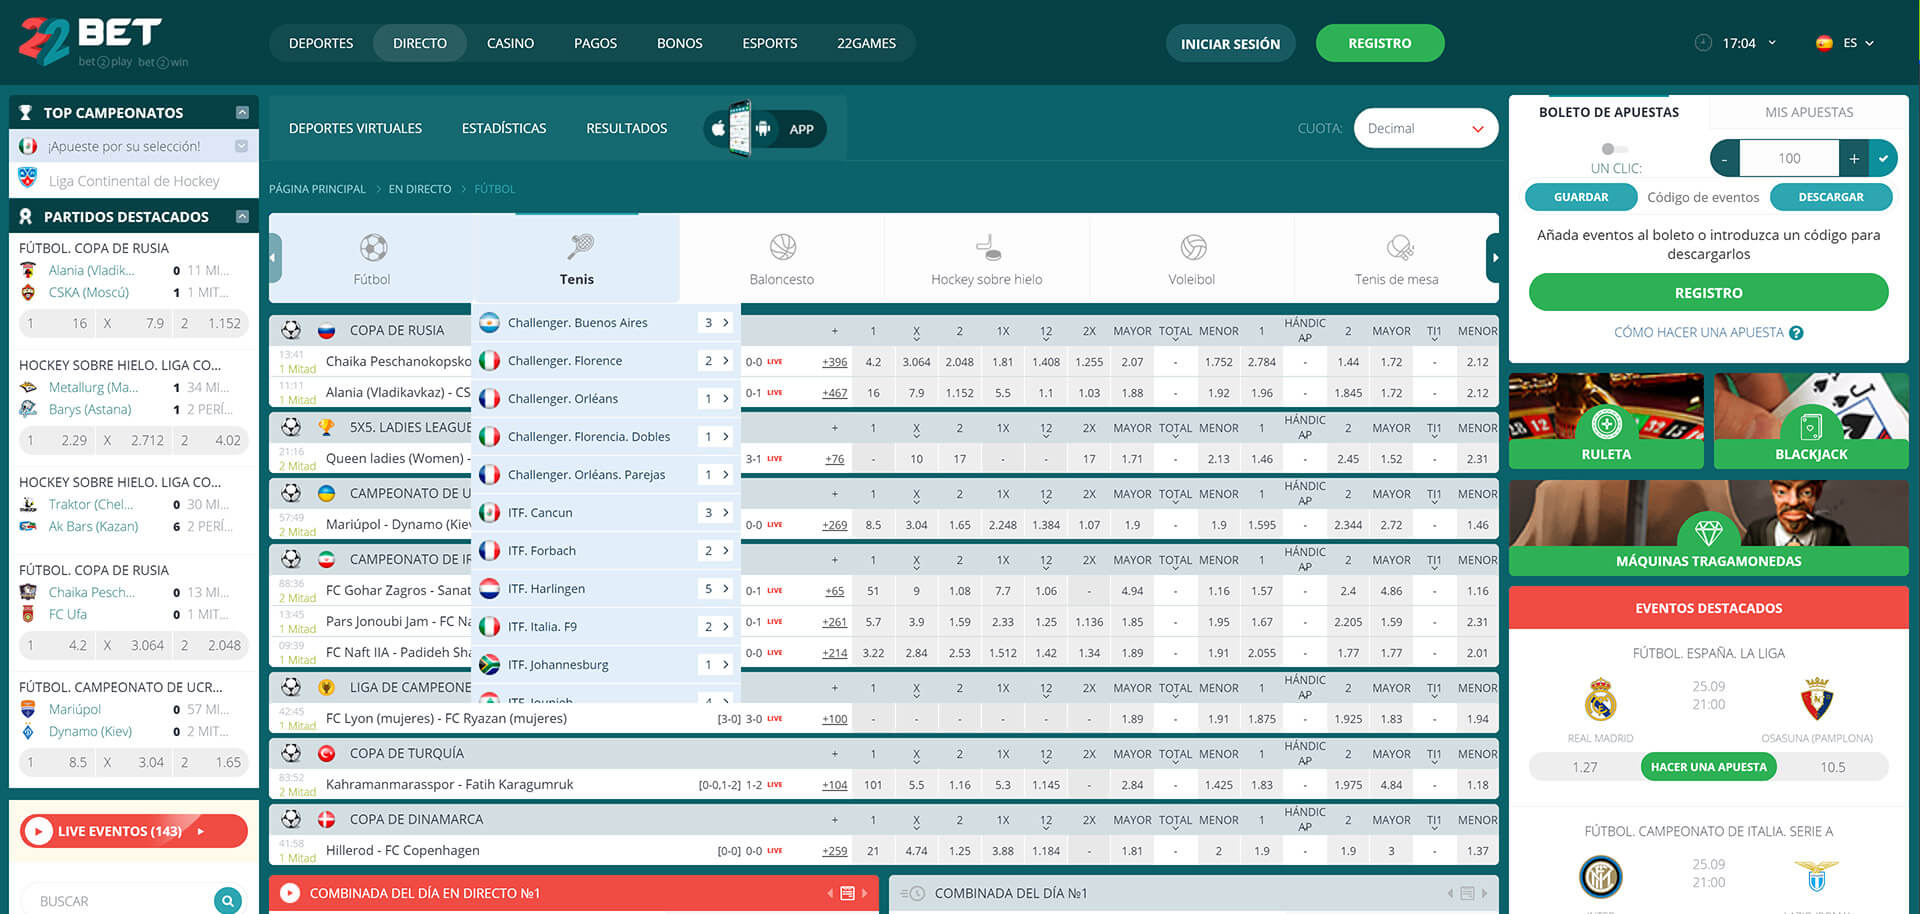Expand Copa de Rusia markets plus
This screenshot has width=1920, height=914.
[x=834, y=331]
